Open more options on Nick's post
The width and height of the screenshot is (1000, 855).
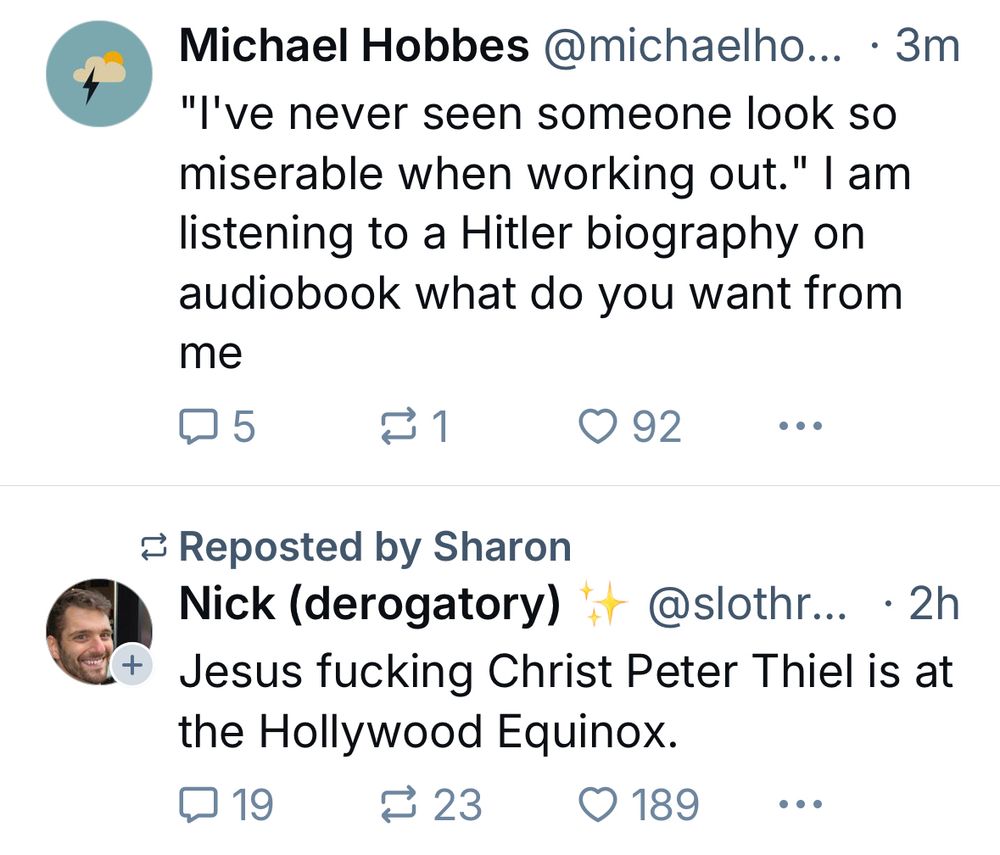[x=801, y=803]
